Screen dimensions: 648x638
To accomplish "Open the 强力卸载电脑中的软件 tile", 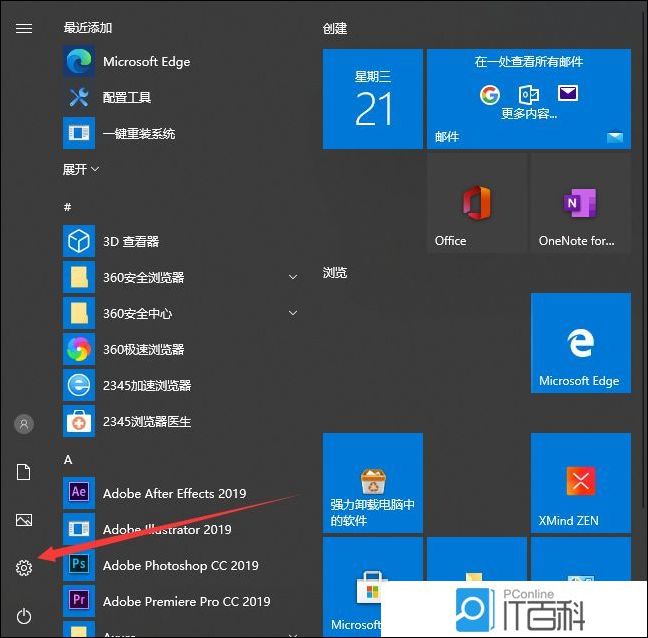I will coord(372,483).
